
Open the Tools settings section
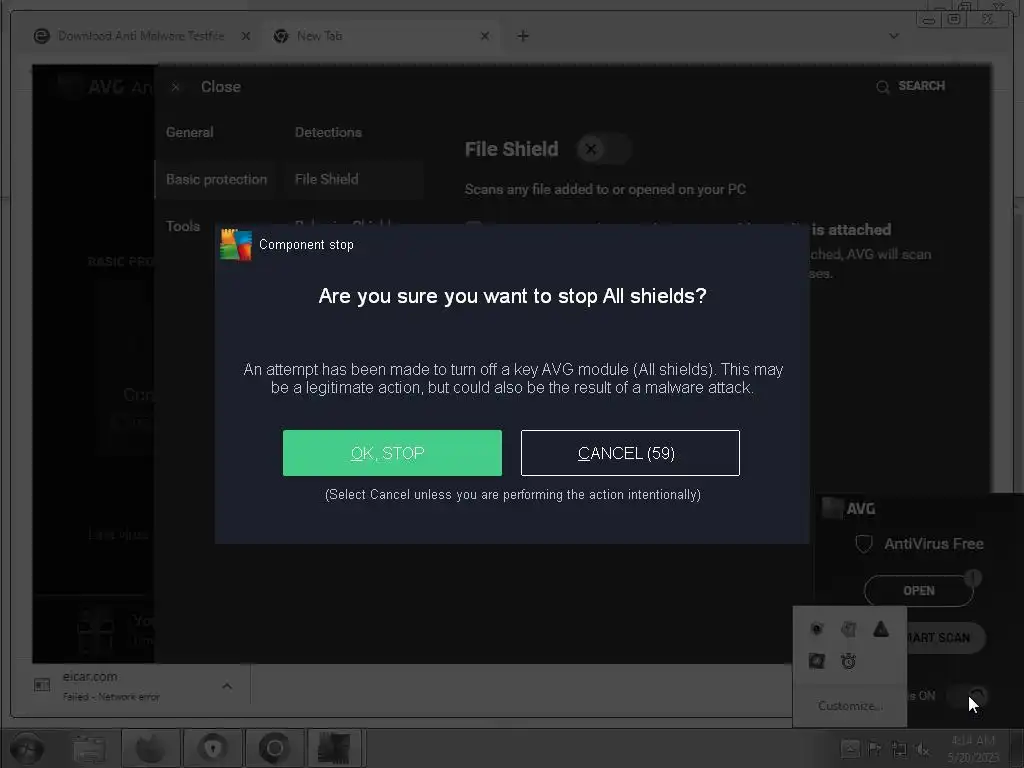coord(183,226)
